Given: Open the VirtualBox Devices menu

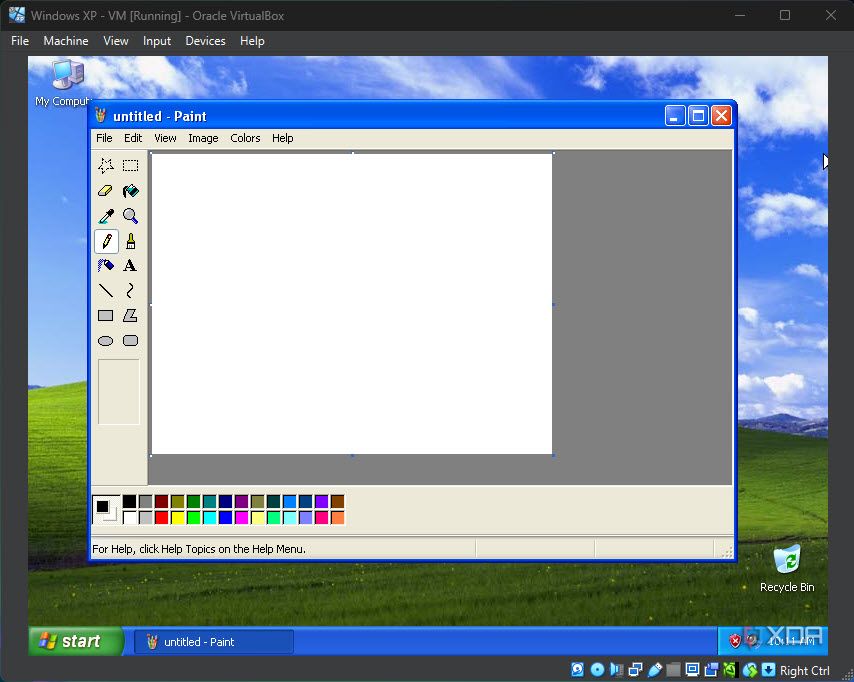Looking at the screenshot, I should point(205,41).
